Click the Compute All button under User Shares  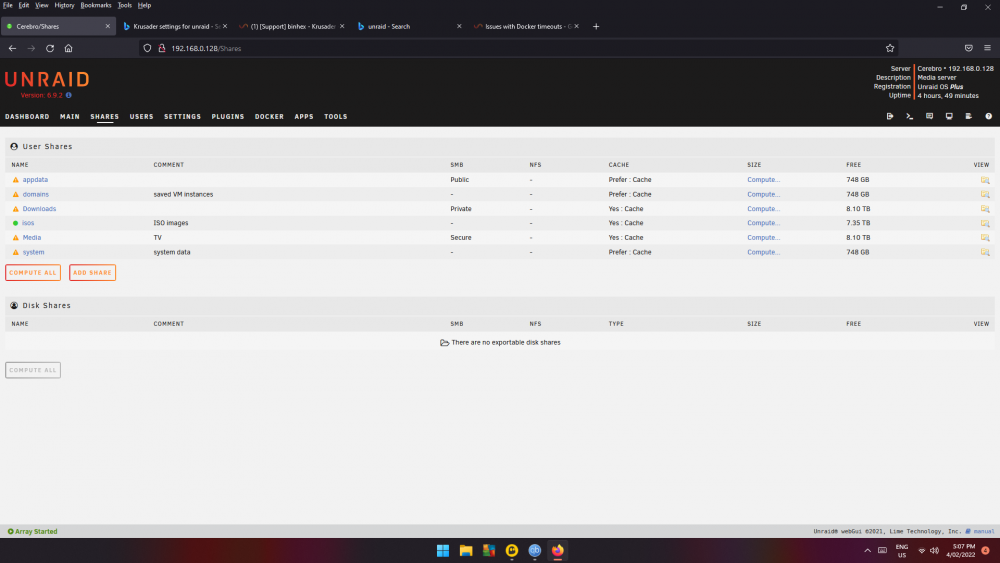point(33,272)
